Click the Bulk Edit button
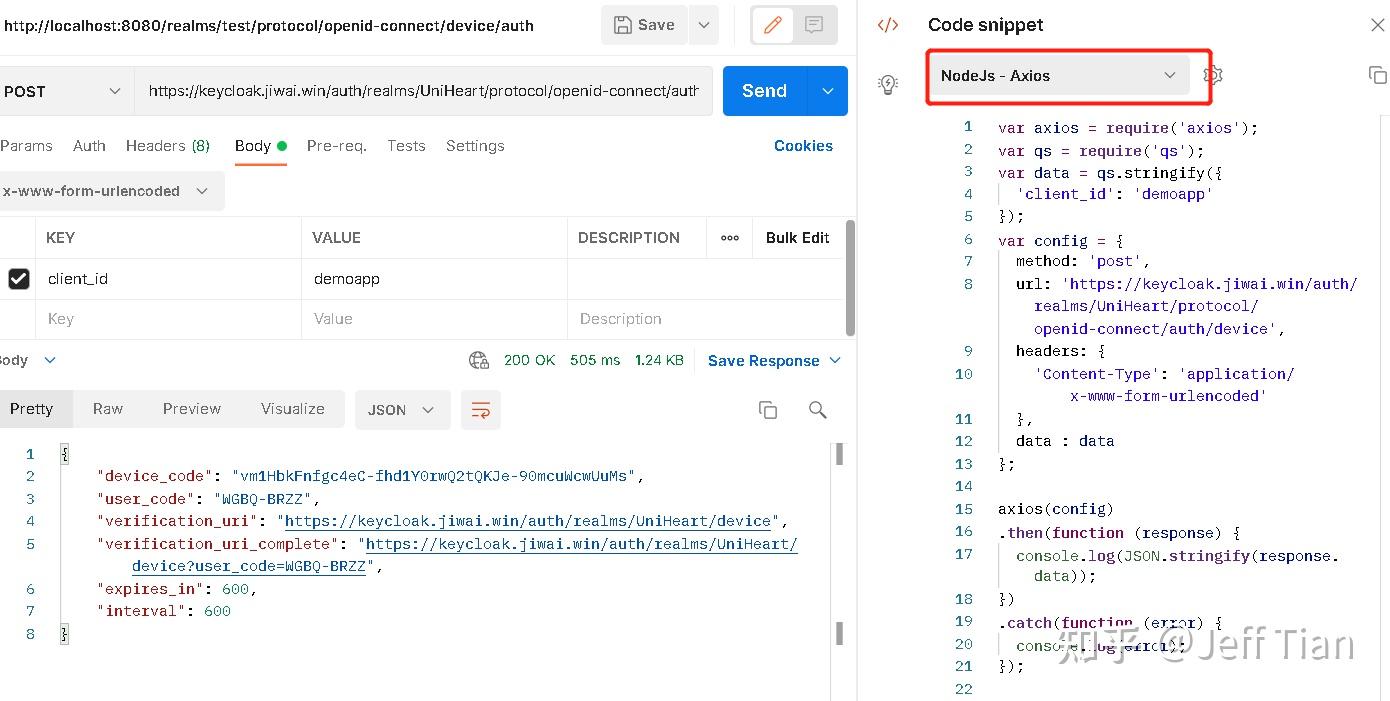Image resolution: width=1390 pixels, height=701 pixels. 797,238
